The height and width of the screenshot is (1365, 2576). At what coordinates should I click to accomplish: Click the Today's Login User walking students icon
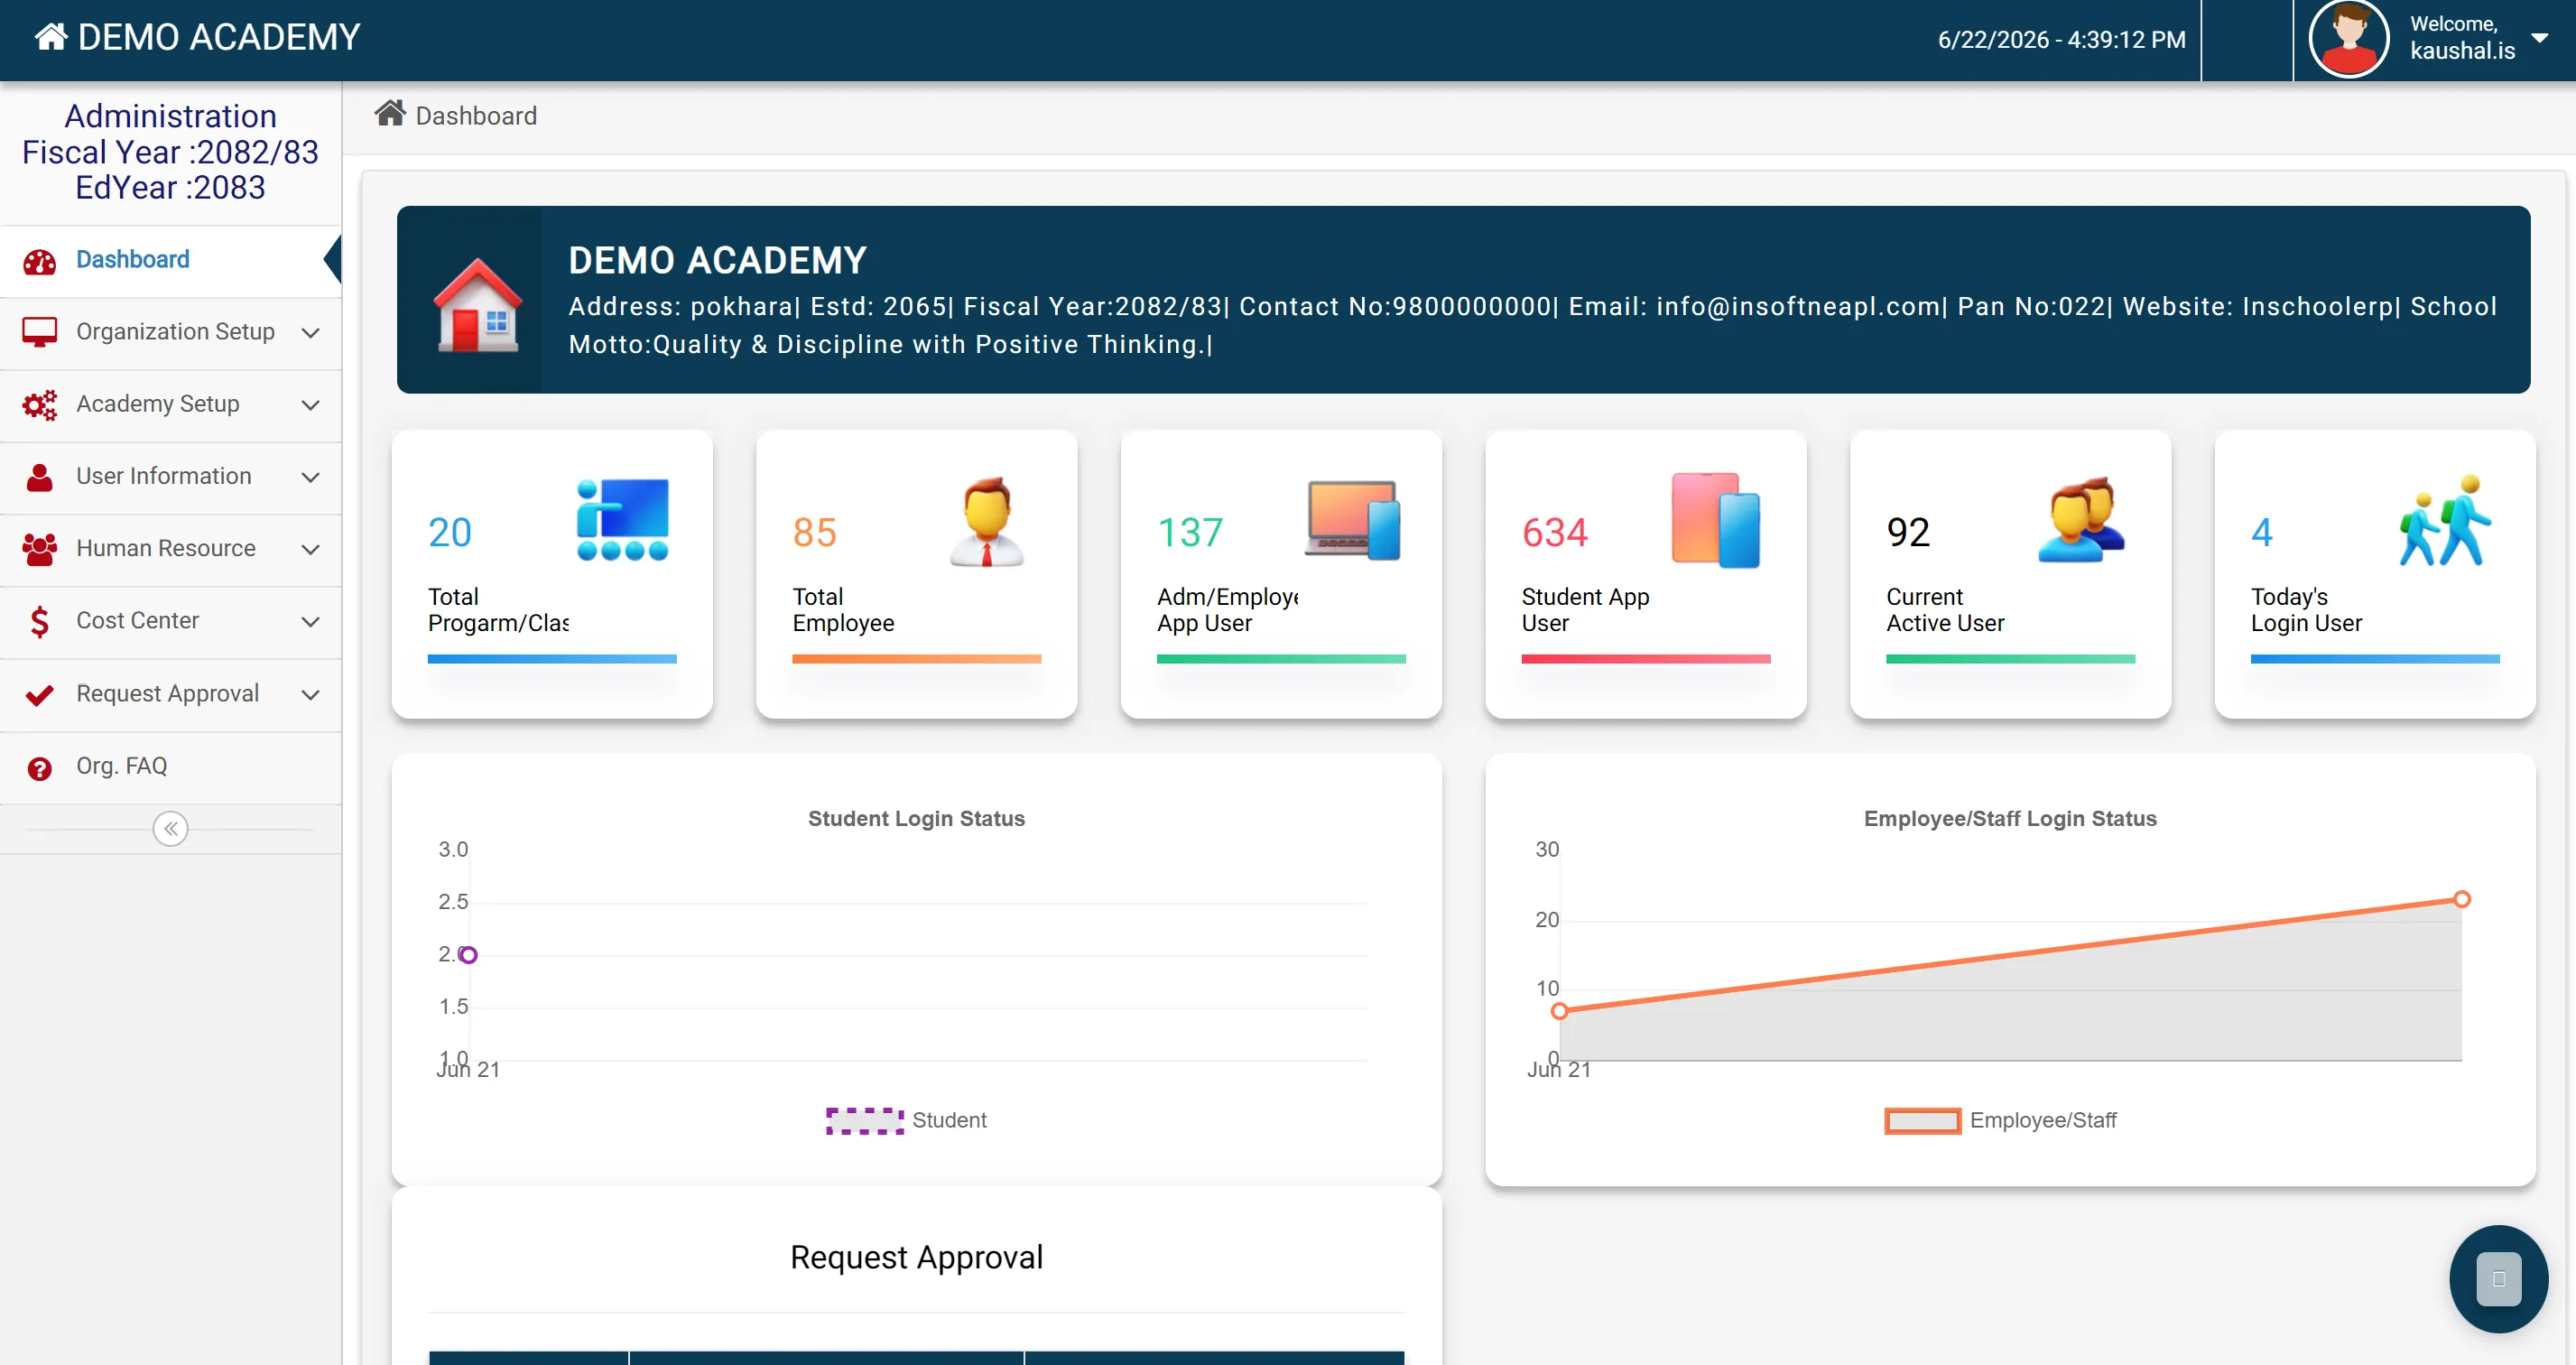[2444, 520]
